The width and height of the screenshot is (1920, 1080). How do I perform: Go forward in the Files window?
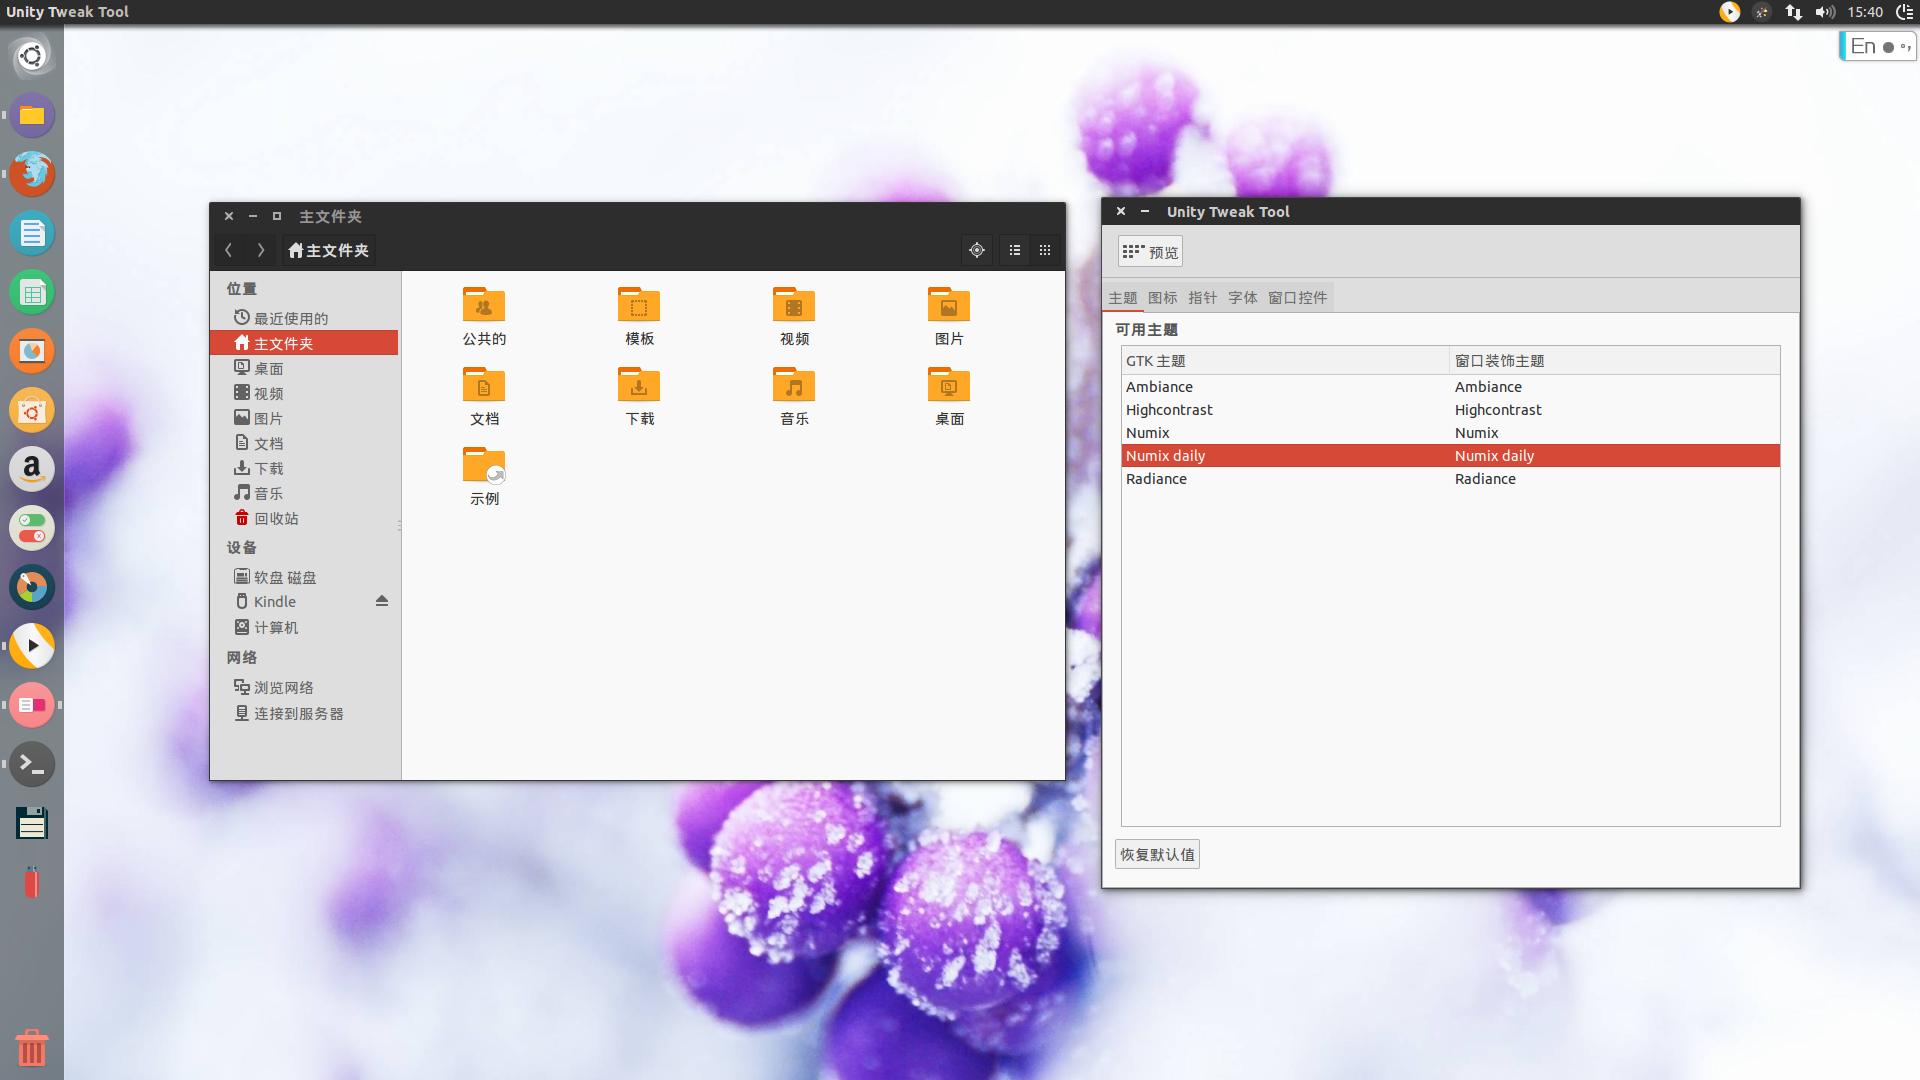[261, 250]
